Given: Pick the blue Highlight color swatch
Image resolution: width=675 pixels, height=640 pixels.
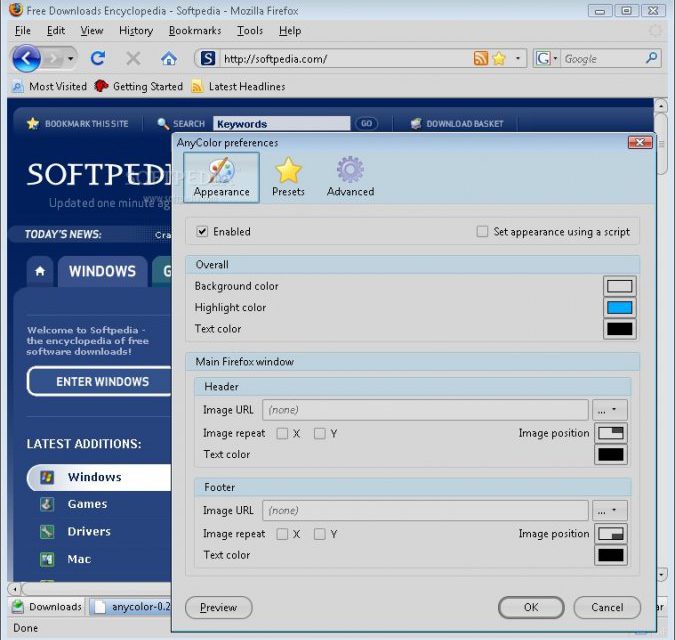Looking at the screenshot, I should (619, 308).
